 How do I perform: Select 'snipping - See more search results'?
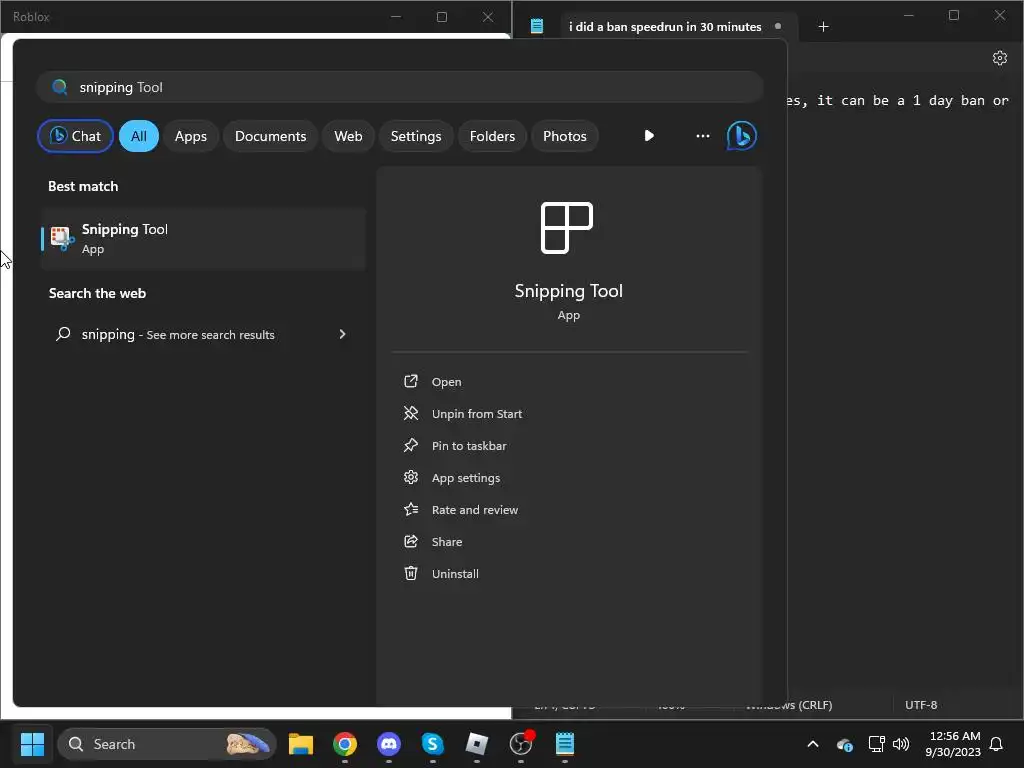tap(203, 334)
